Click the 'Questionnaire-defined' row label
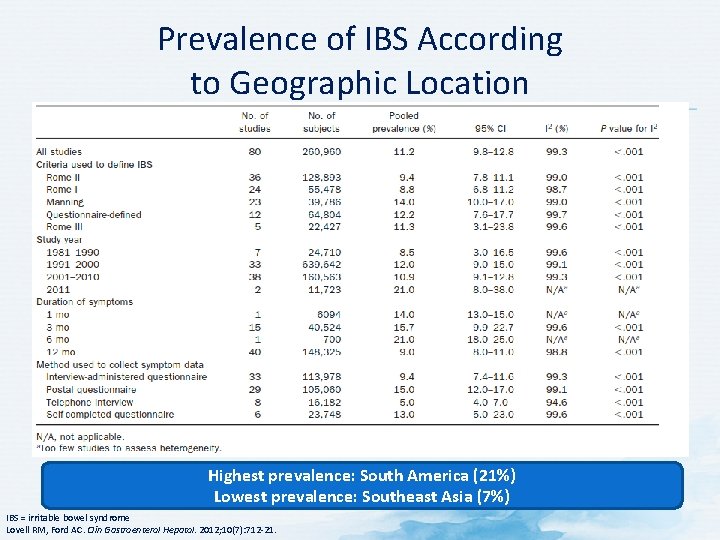 coord(94,214)
